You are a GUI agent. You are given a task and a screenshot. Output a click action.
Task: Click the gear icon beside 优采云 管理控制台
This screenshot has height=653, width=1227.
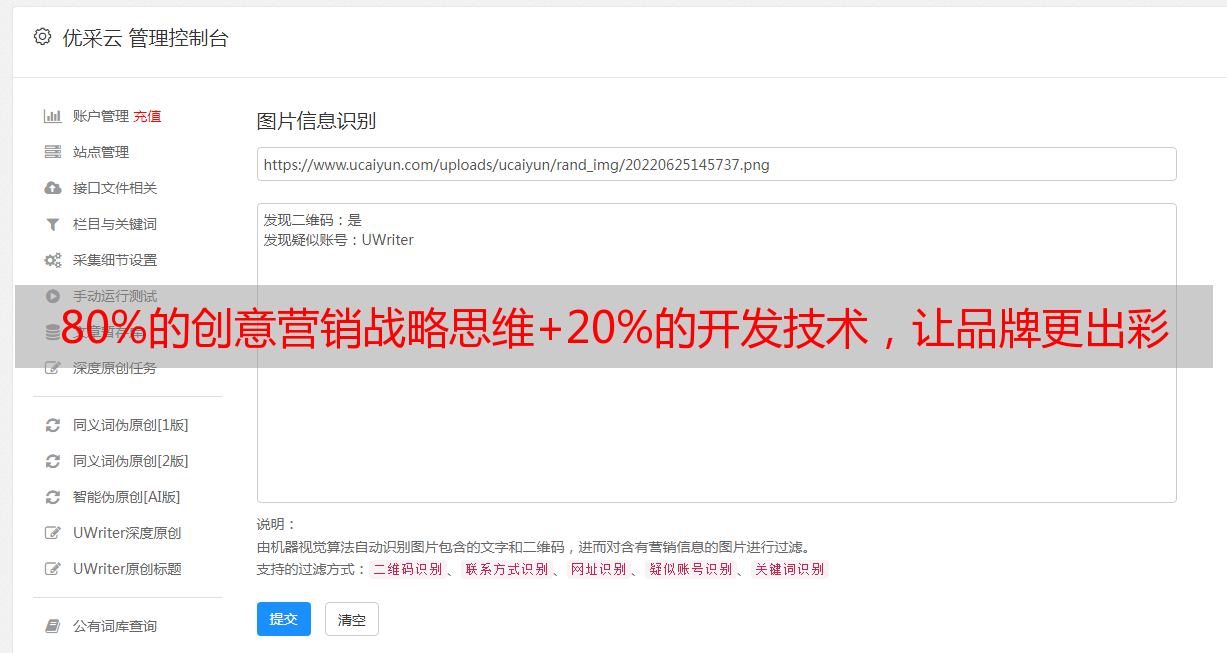pyautogui.click(x=42, y=37)
